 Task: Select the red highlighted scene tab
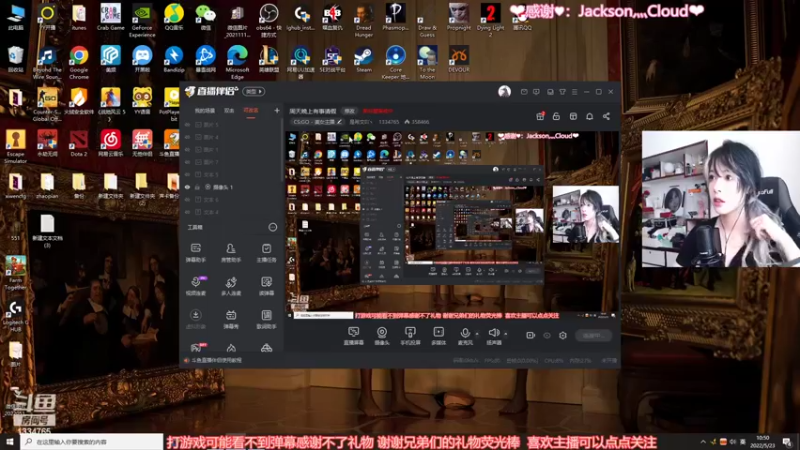click(251, 110)
